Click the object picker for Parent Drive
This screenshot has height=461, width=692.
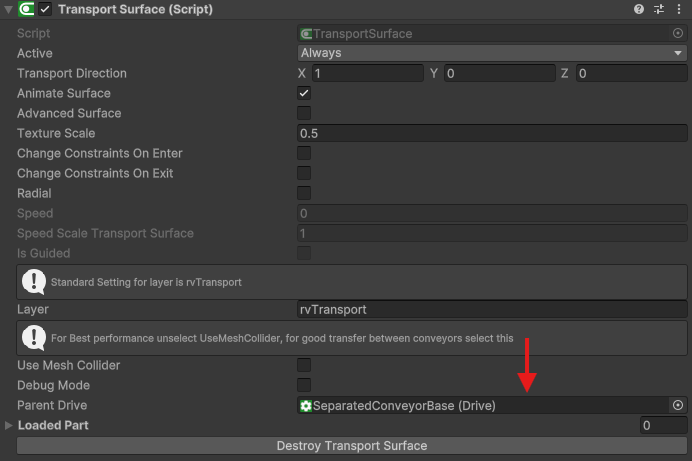[x=678, y=405]
